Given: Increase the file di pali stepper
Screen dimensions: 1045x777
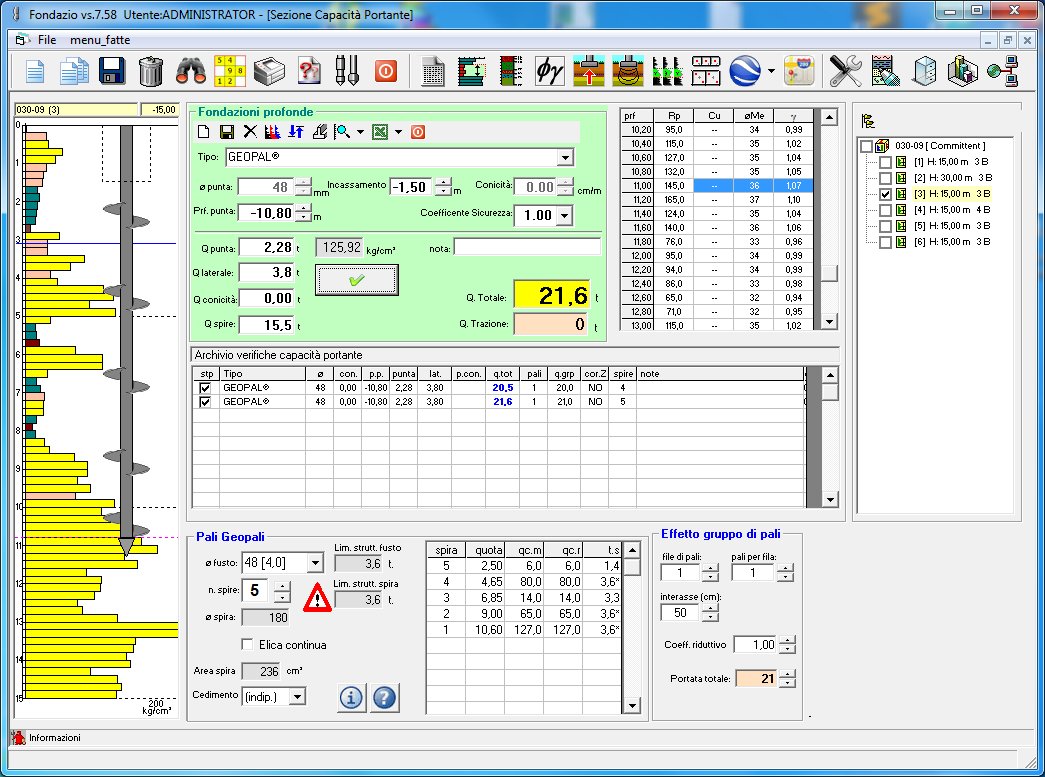Looking at the screenshot, I should coord(710,568).
